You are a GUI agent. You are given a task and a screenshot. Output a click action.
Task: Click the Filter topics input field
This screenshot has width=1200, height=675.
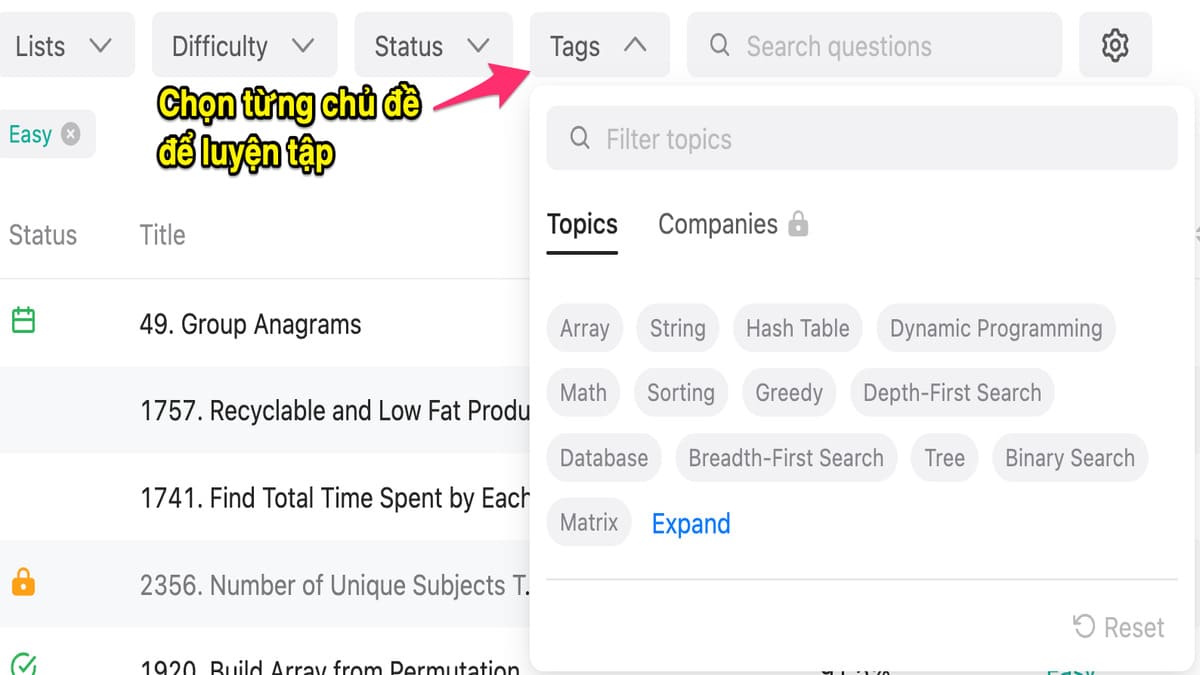pos(860,139)
